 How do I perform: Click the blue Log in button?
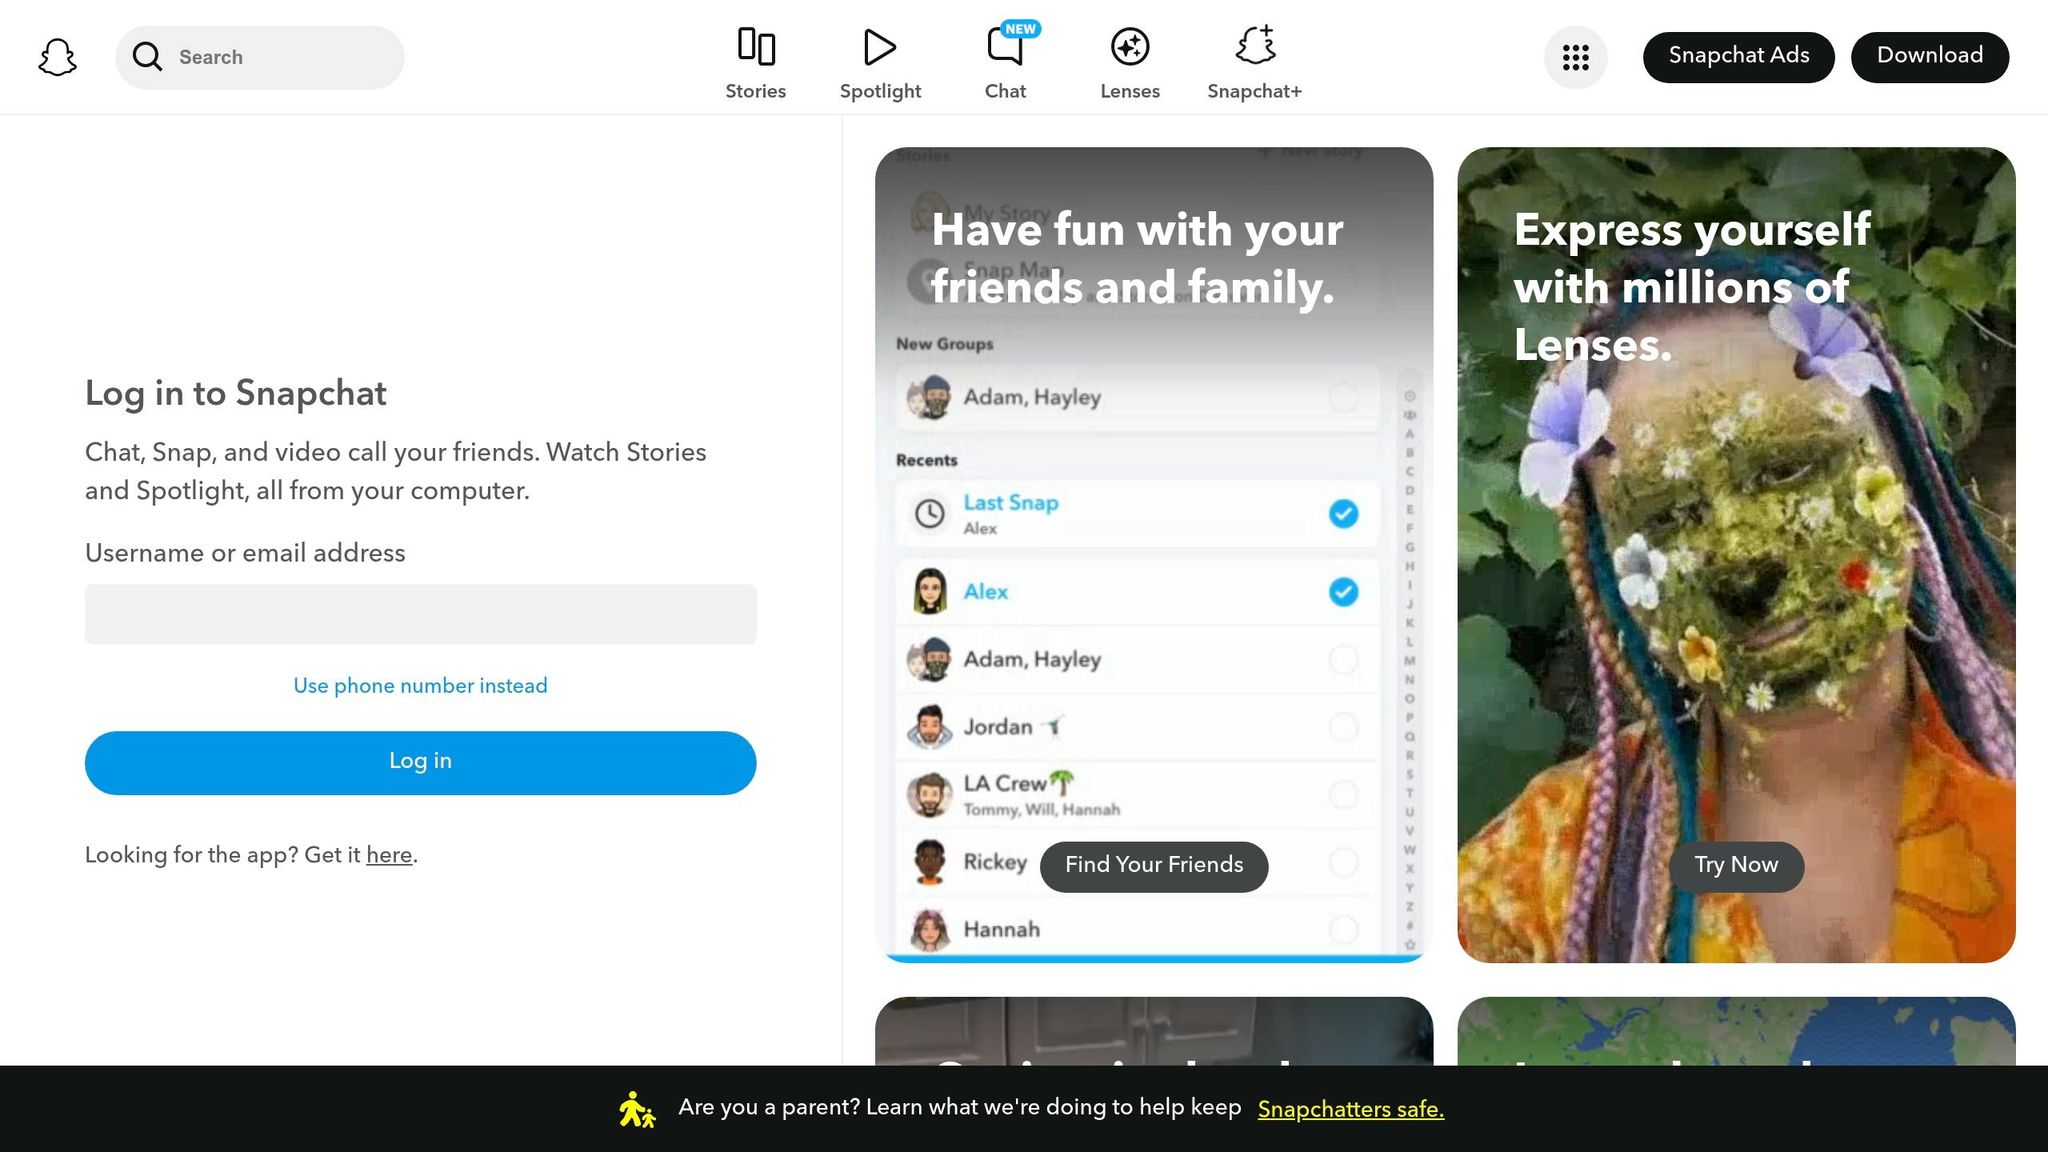click(x=421, y=763)
